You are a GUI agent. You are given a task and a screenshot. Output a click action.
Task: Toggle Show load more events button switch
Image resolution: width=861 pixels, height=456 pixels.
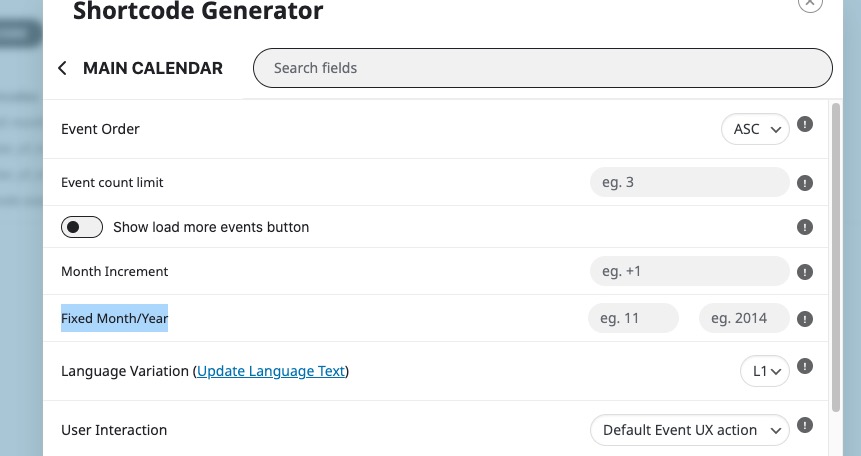tap(82, 227)
